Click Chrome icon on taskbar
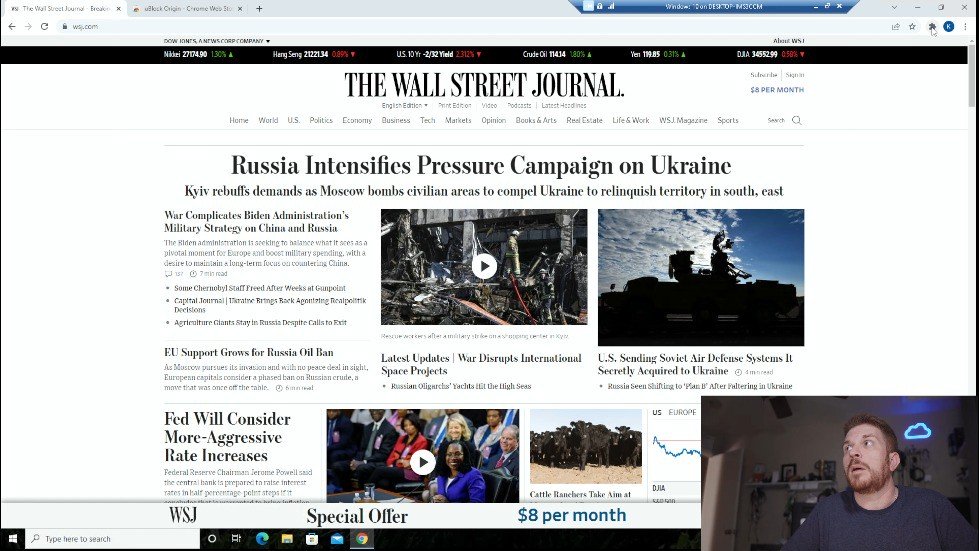This screenshot has height=551, width=979. pos(362,539)
